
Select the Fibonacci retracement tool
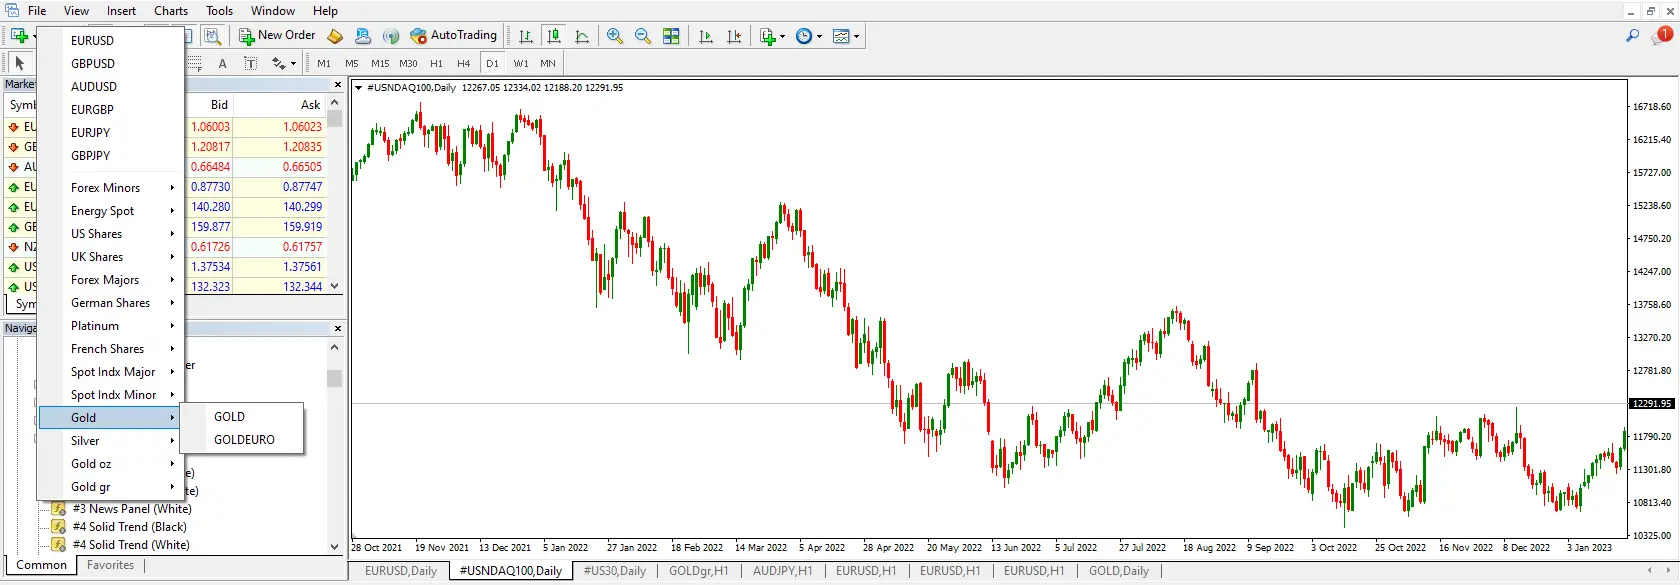194,63
